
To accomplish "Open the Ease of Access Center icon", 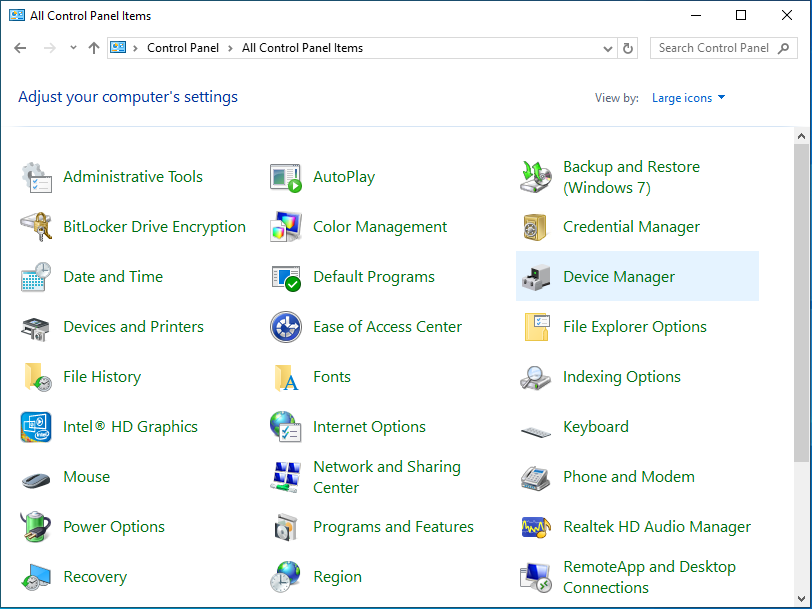I will point(286,327).
